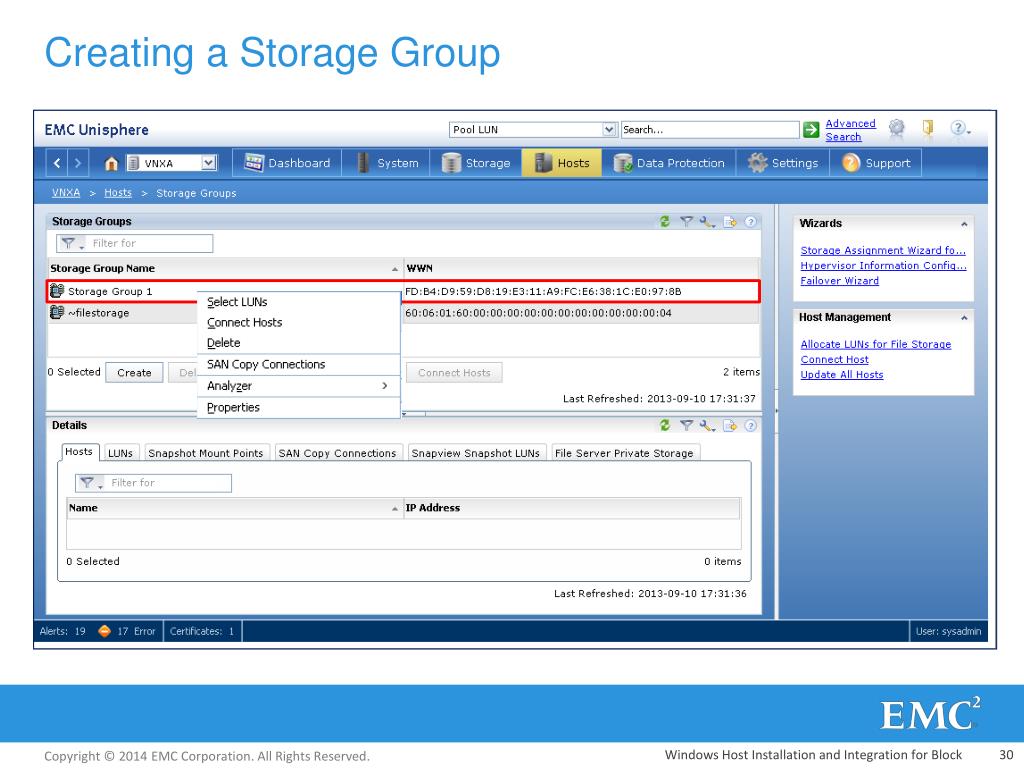Click the Create button
The width and height of the screenshot is (1024, 768).
[x=134, y=373]
